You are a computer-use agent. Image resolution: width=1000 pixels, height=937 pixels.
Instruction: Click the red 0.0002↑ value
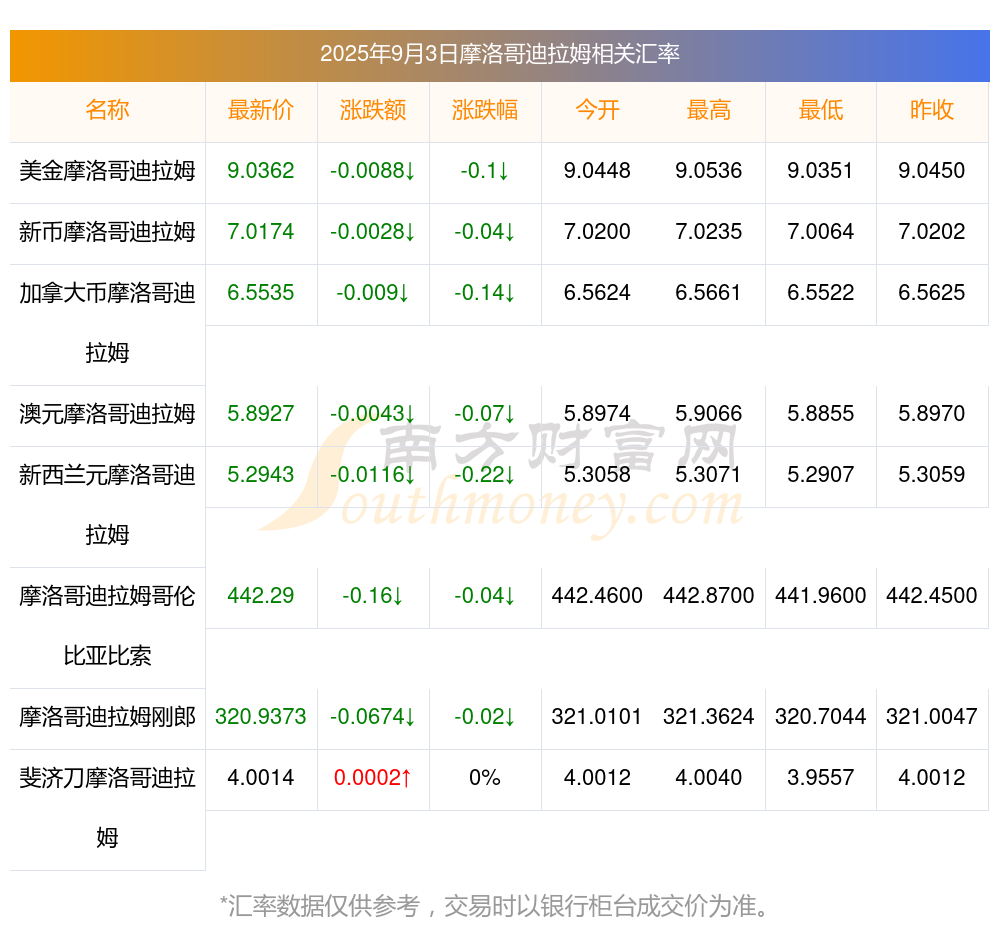tap(373, 778)
